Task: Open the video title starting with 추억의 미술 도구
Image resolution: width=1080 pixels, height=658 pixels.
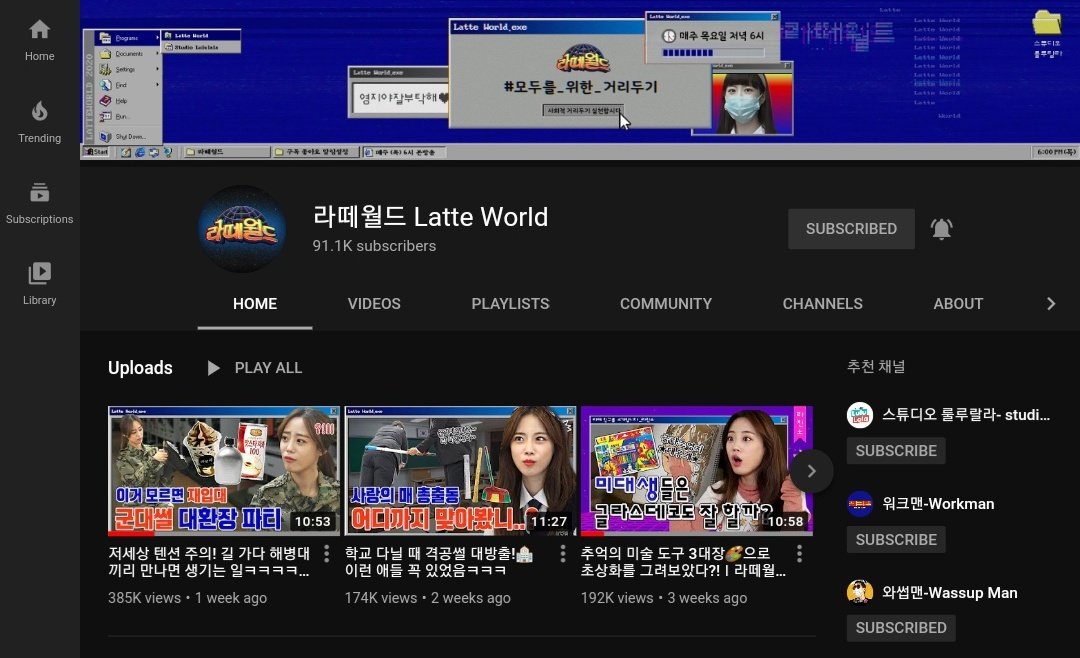Action: (x=683, y=562)
